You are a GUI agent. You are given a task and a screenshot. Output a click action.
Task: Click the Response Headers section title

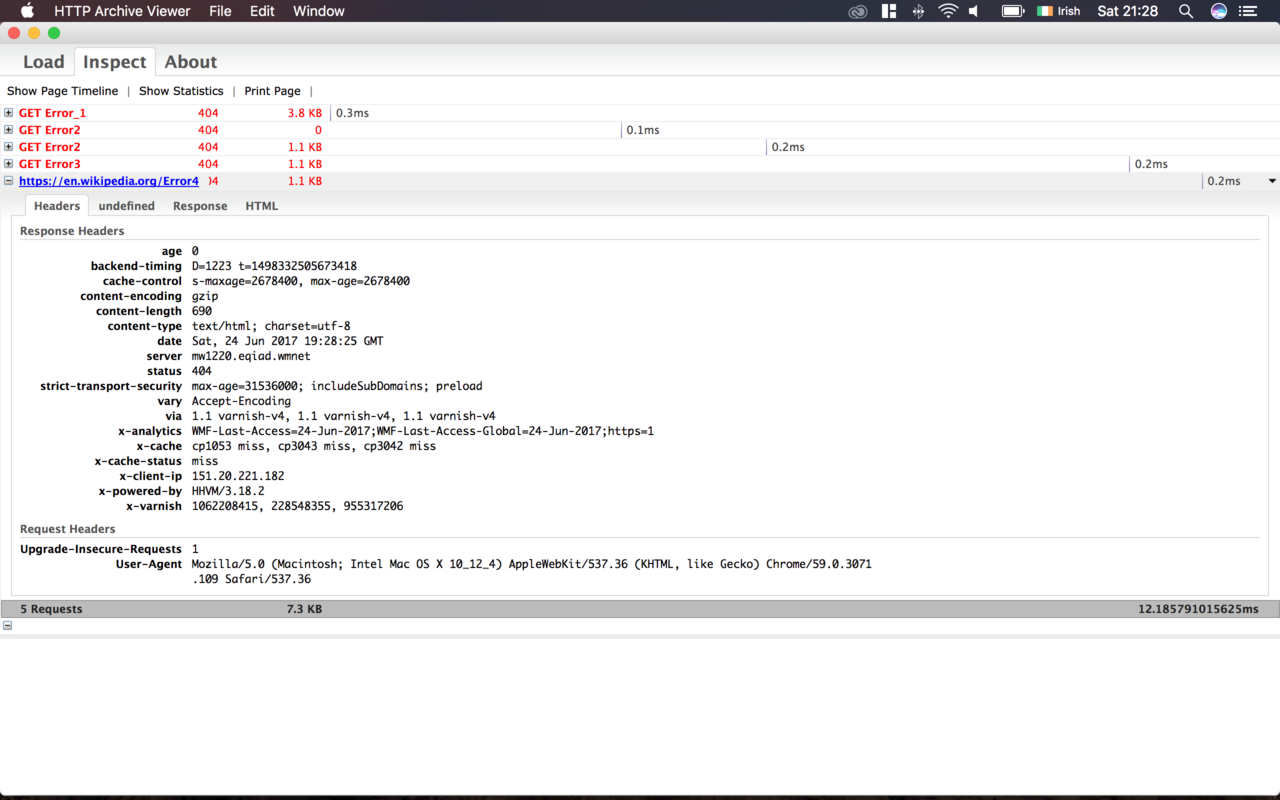click(x=72, y=231)
